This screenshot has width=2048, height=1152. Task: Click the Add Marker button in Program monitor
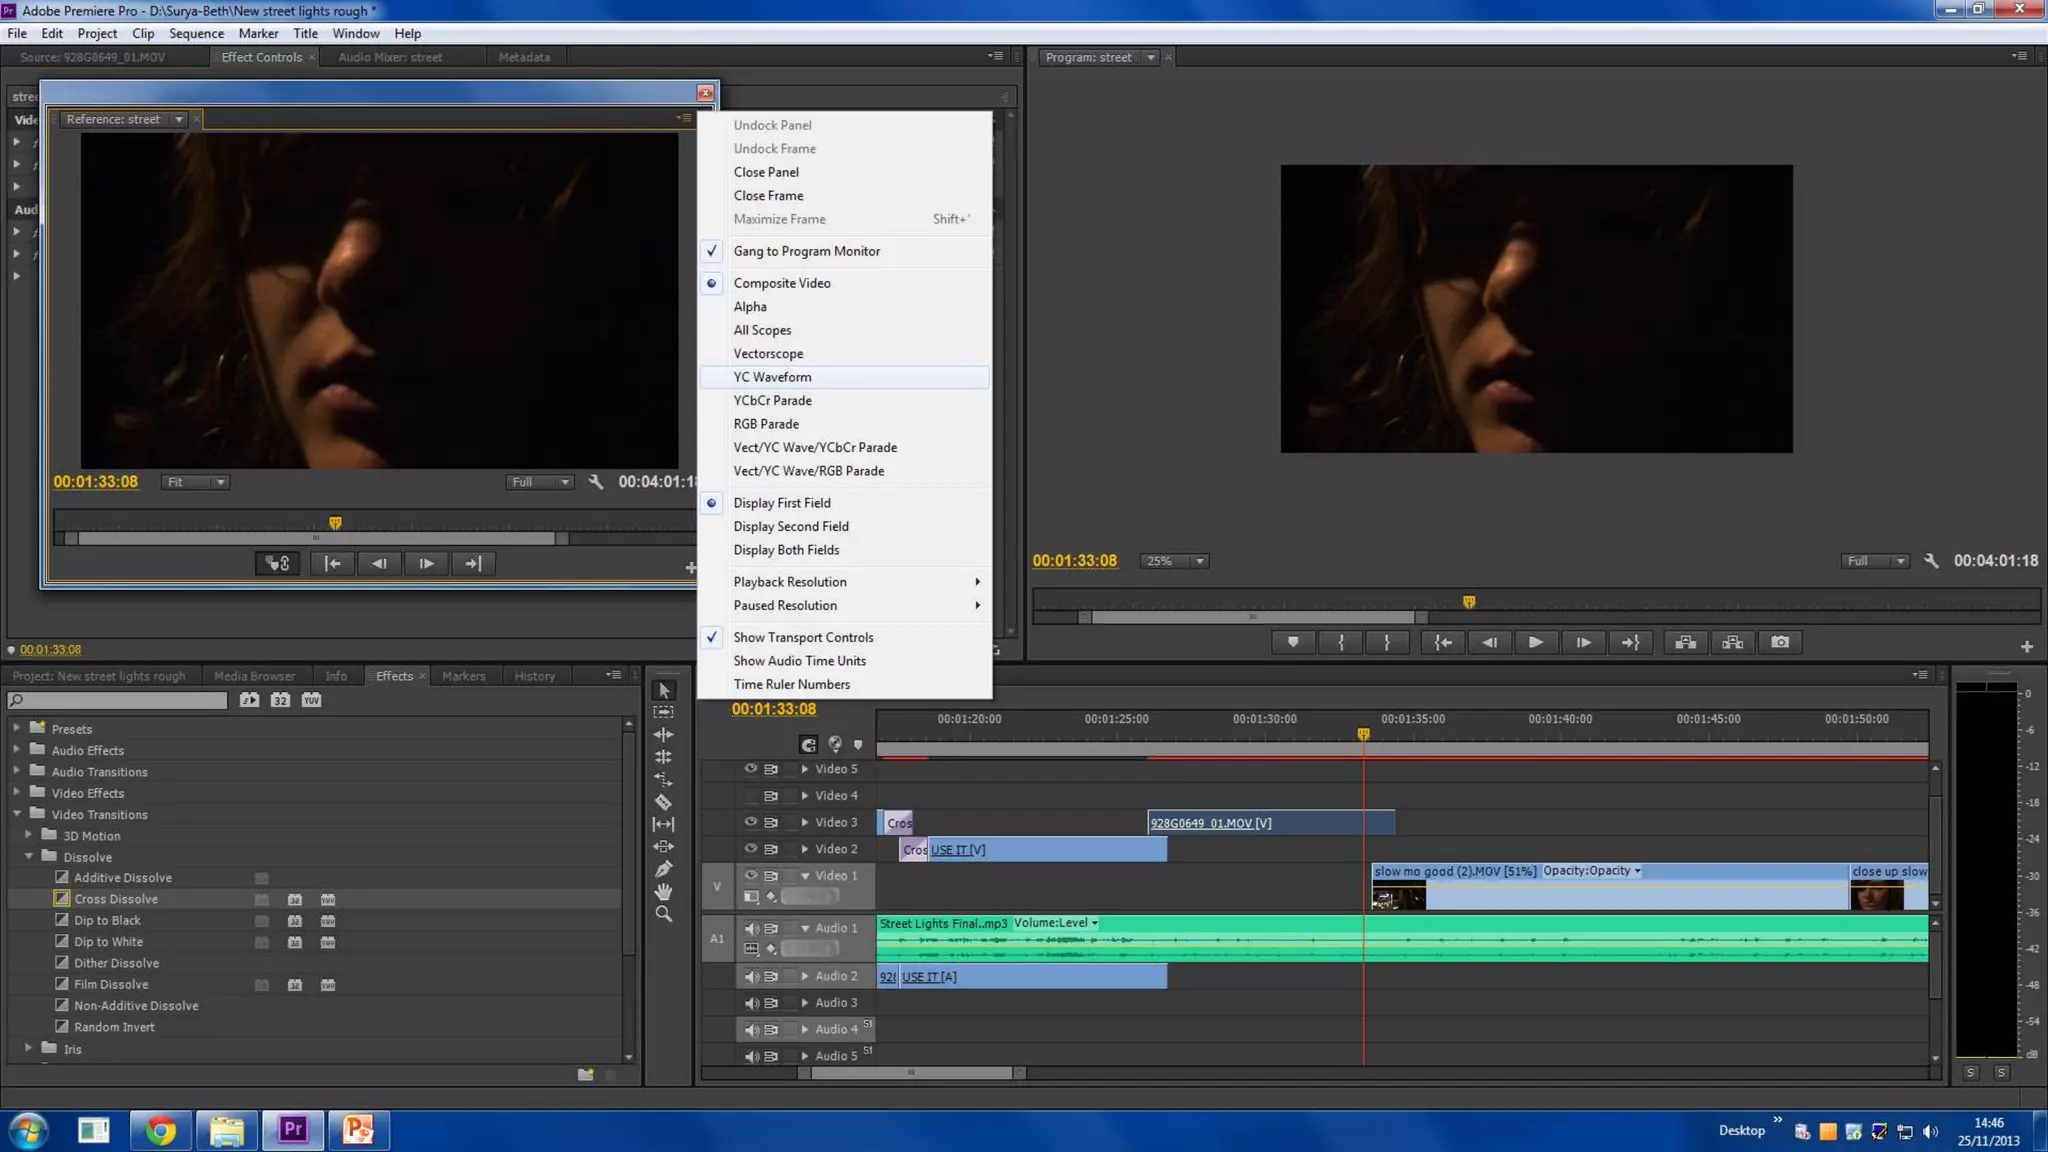[x=1293, y=643]
